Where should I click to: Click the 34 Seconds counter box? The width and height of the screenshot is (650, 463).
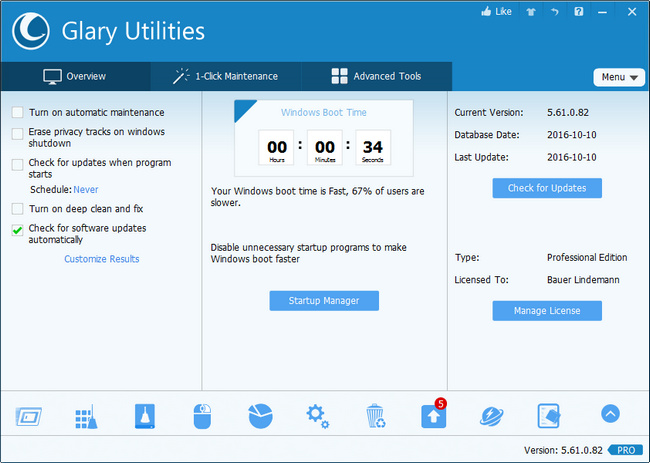[373, 148]
